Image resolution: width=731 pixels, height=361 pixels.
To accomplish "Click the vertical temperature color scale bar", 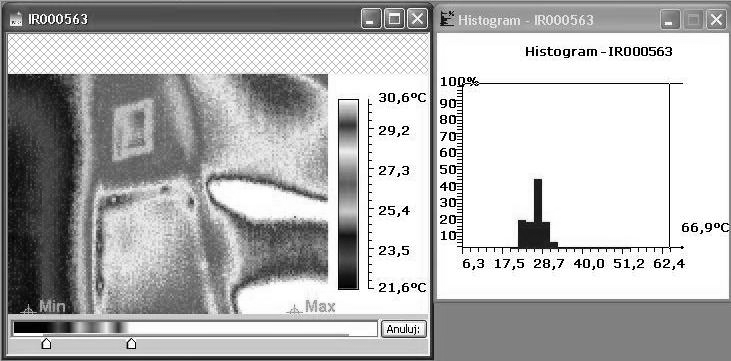I will tap(348, 194).
